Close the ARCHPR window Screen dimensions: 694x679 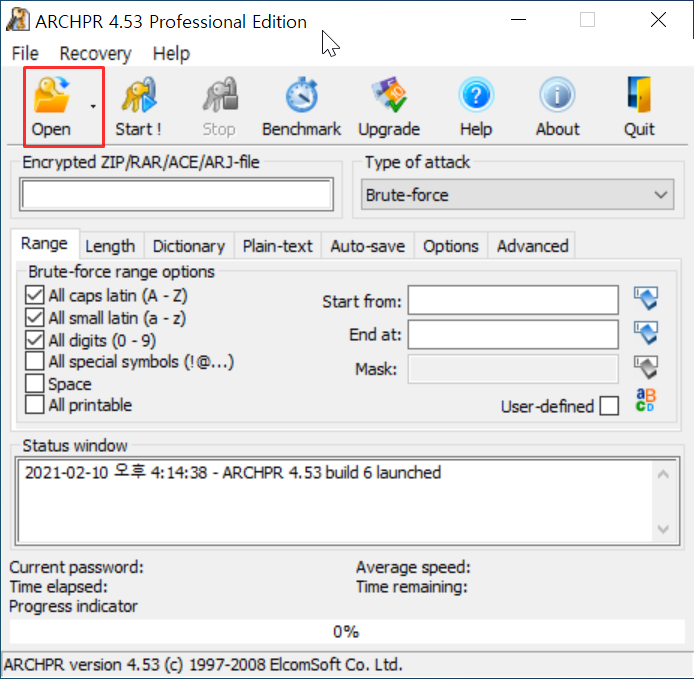pos(659,20)
